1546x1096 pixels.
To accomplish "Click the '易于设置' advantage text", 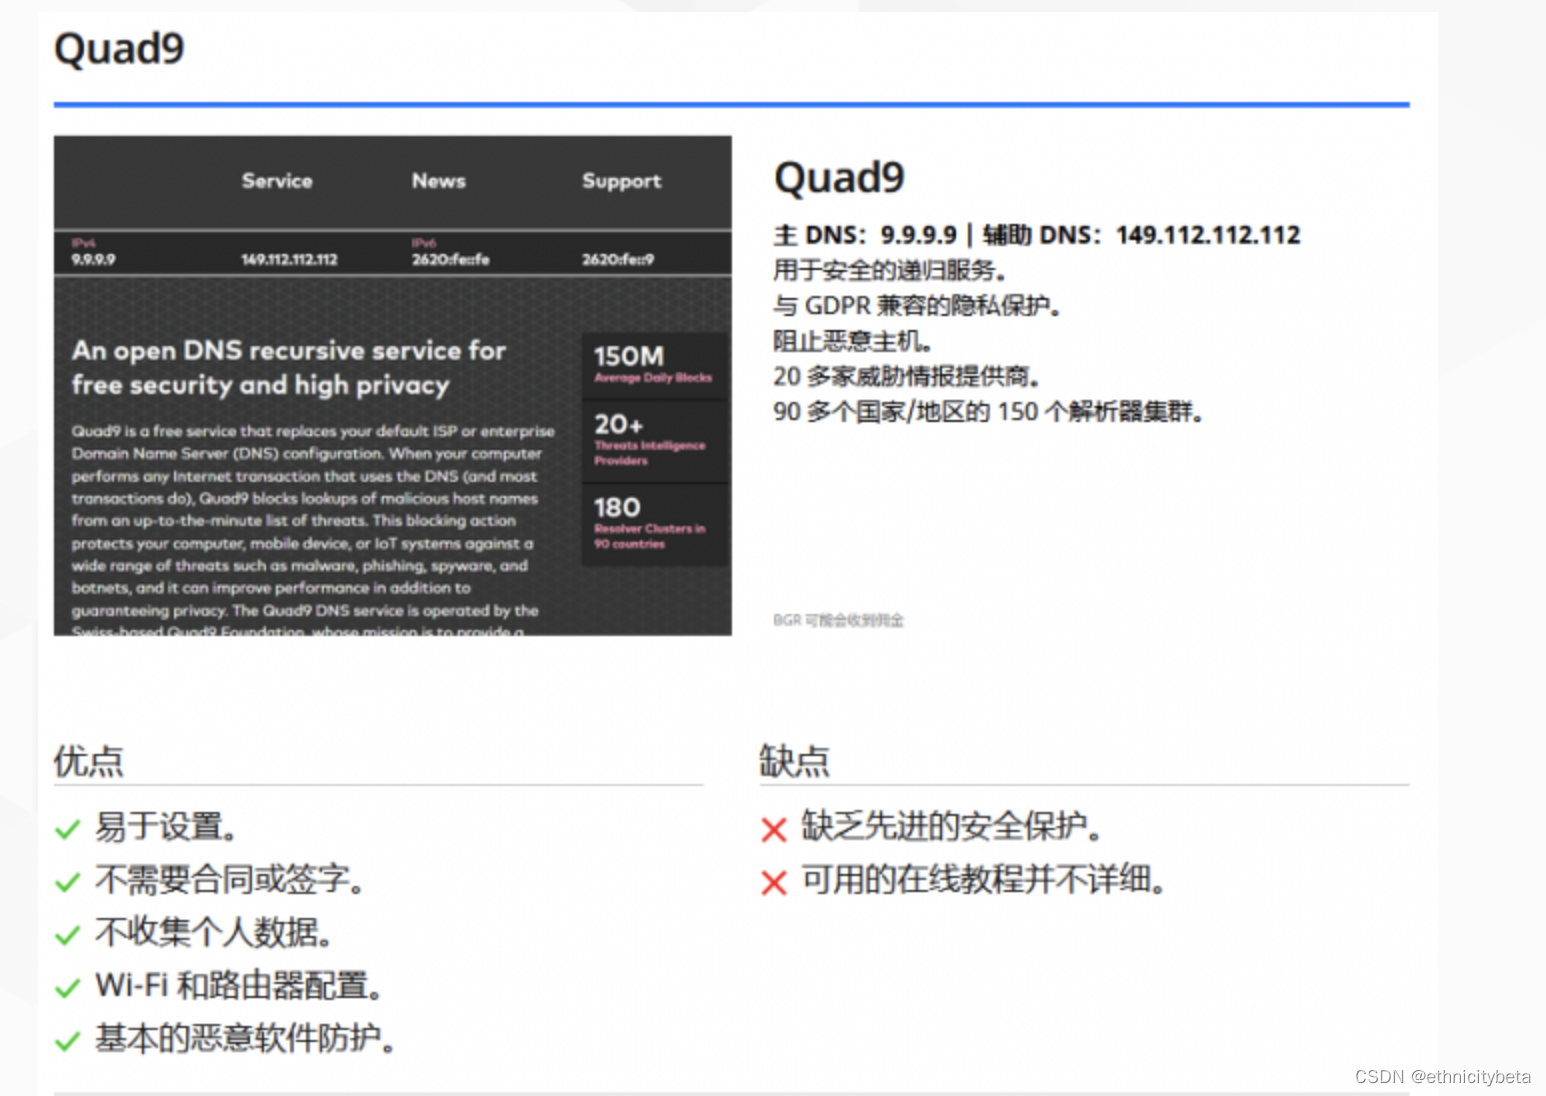I will tap(167, 827).
